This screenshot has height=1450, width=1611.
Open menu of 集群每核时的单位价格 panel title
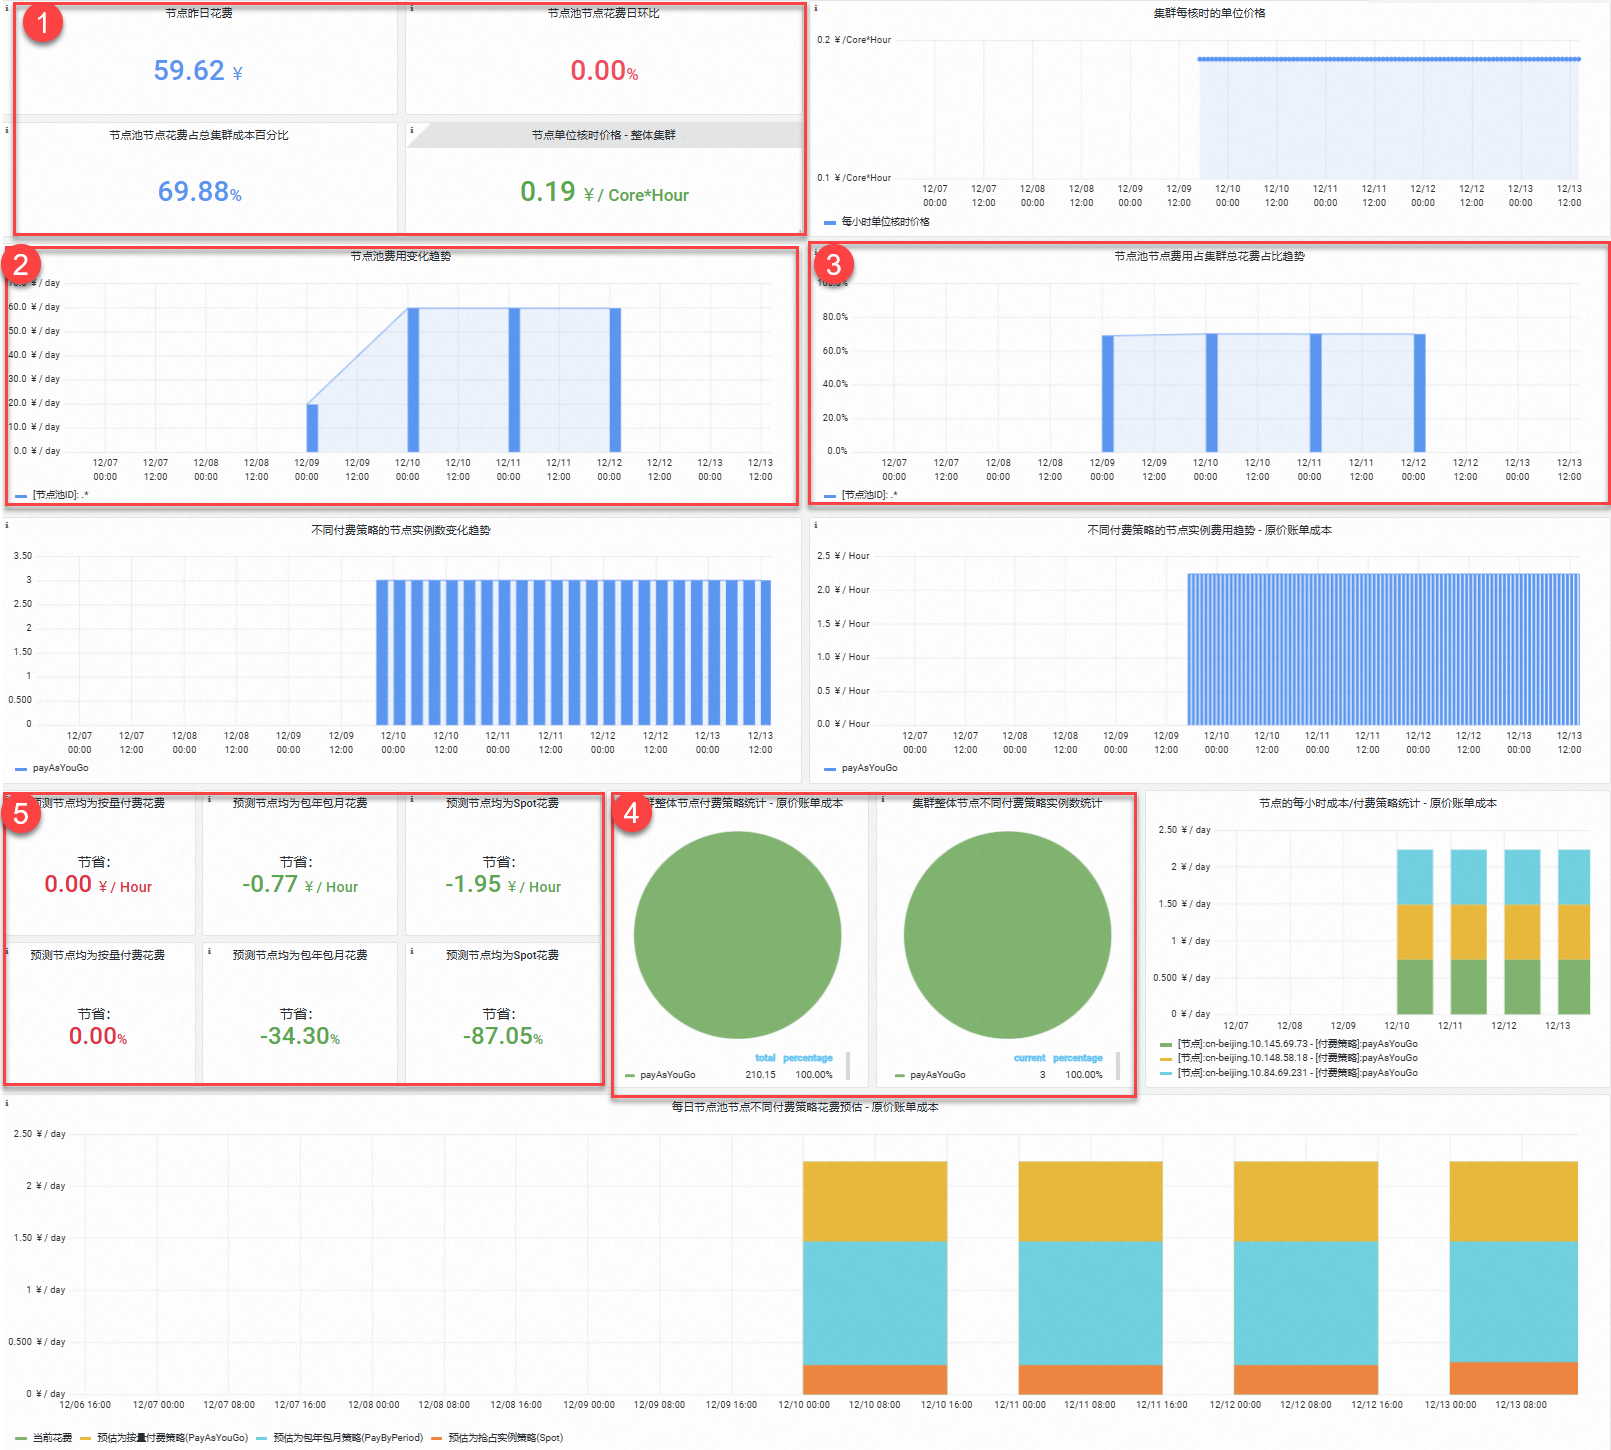coord(1209,13)
